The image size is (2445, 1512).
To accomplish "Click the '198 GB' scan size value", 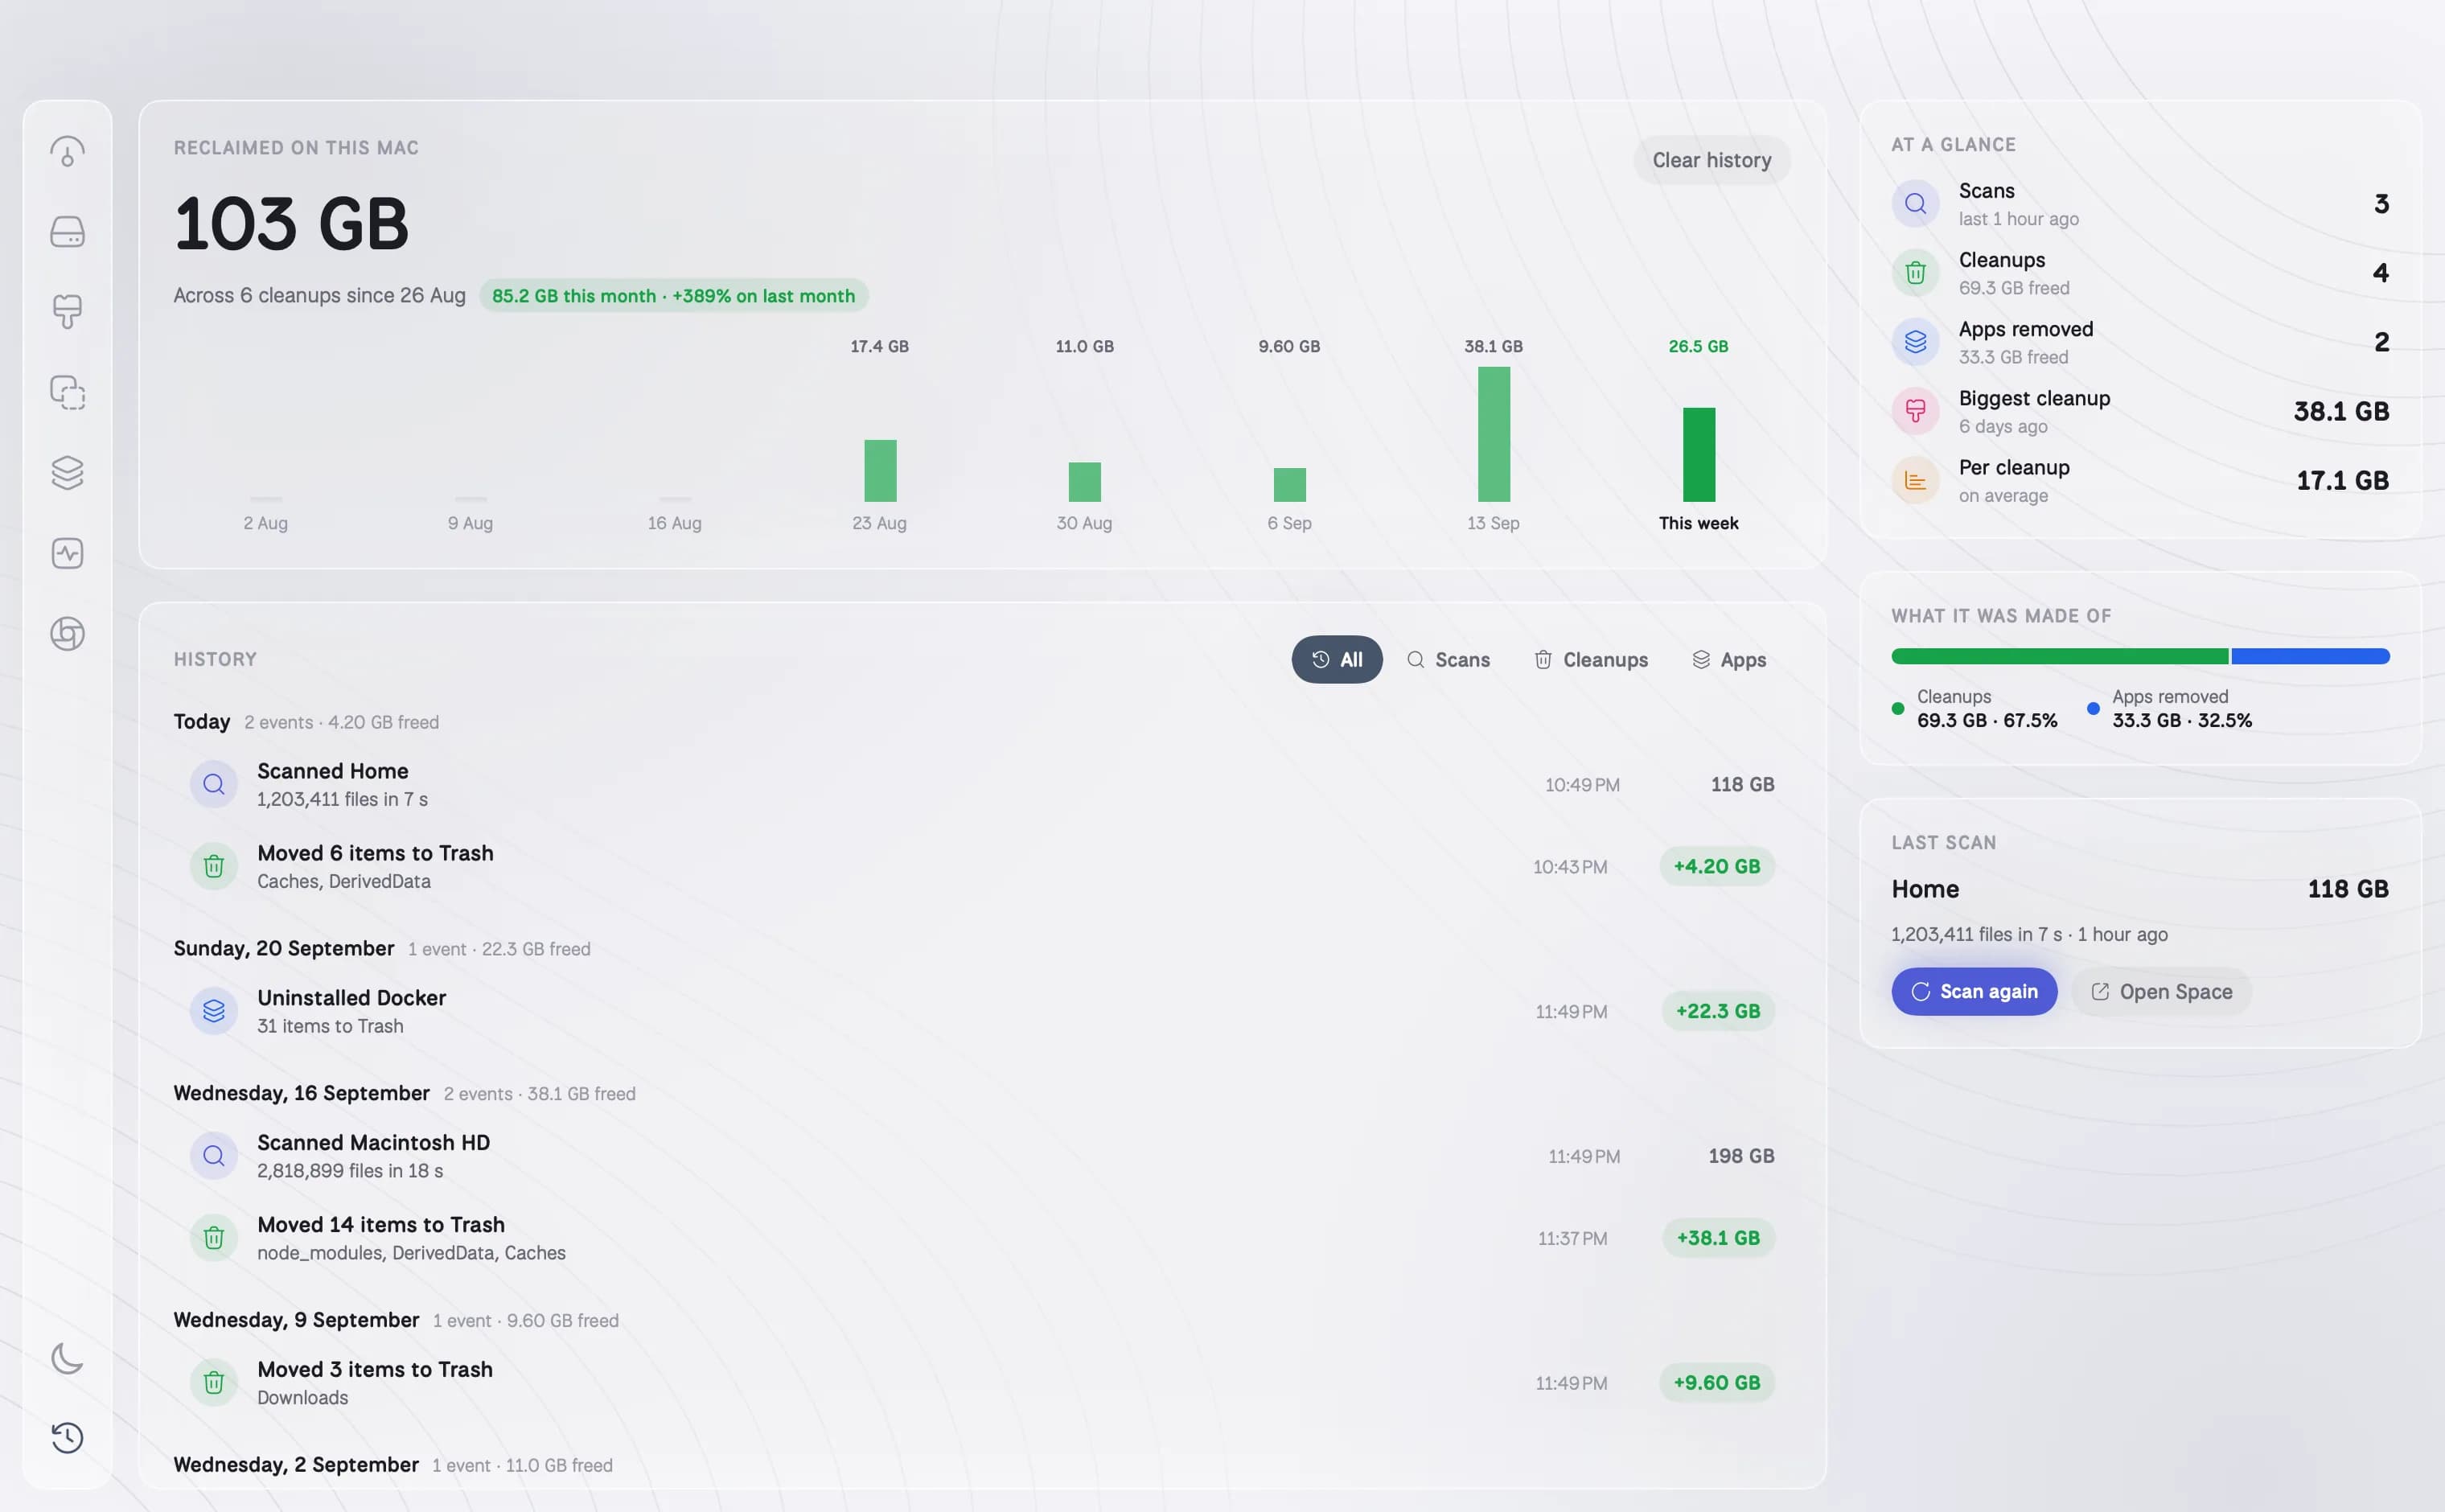I will [x=1741, y=1156].
